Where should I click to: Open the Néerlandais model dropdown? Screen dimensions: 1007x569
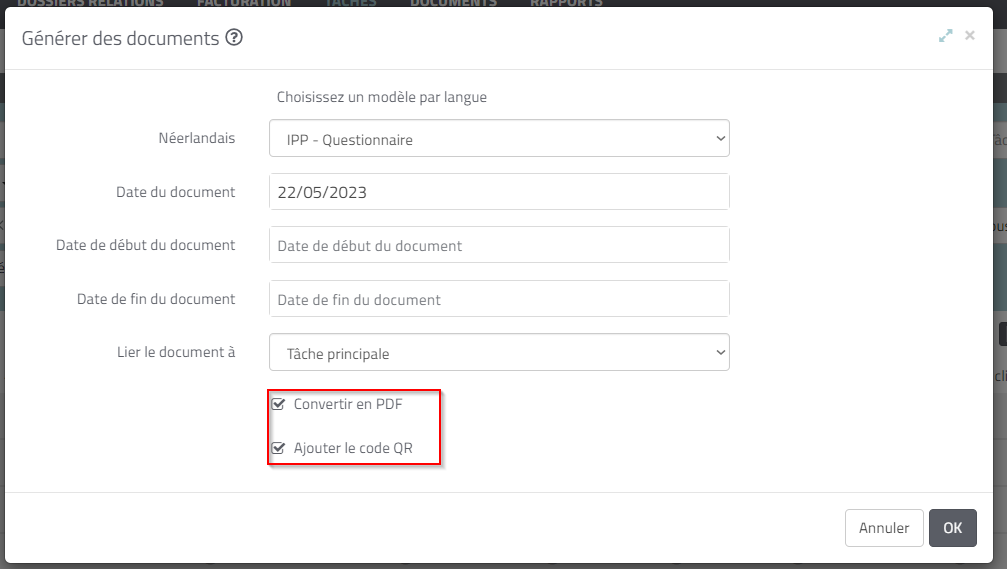[499, 138]
